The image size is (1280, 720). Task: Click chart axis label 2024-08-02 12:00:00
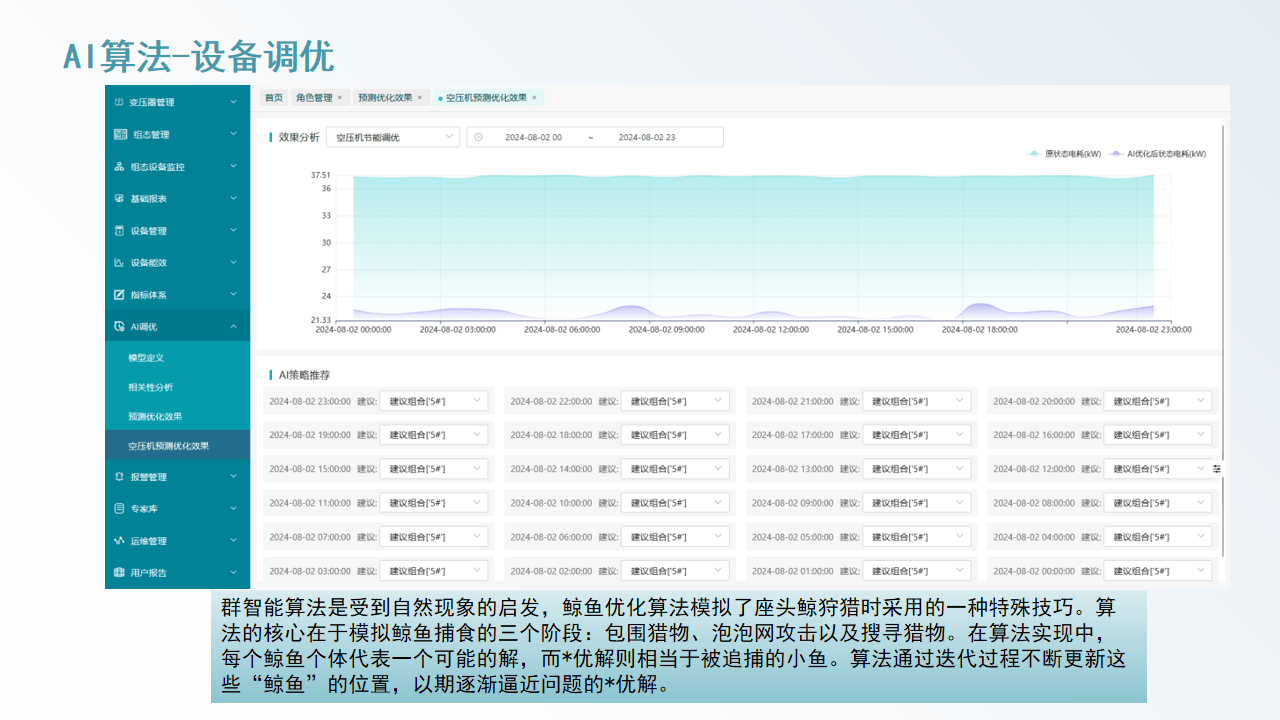point(771,329)
